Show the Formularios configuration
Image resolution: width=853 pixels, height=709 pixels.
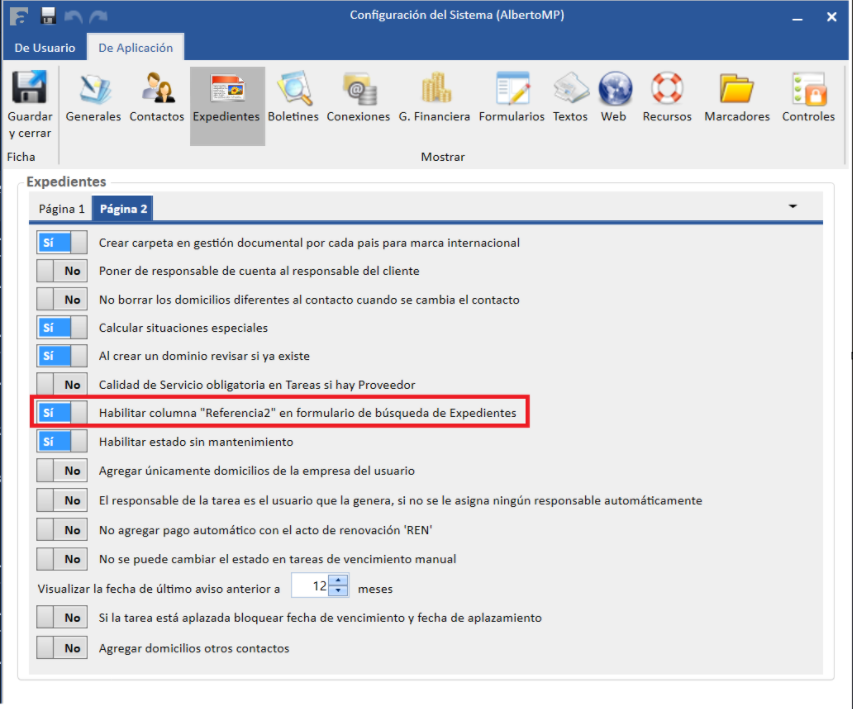511,98
